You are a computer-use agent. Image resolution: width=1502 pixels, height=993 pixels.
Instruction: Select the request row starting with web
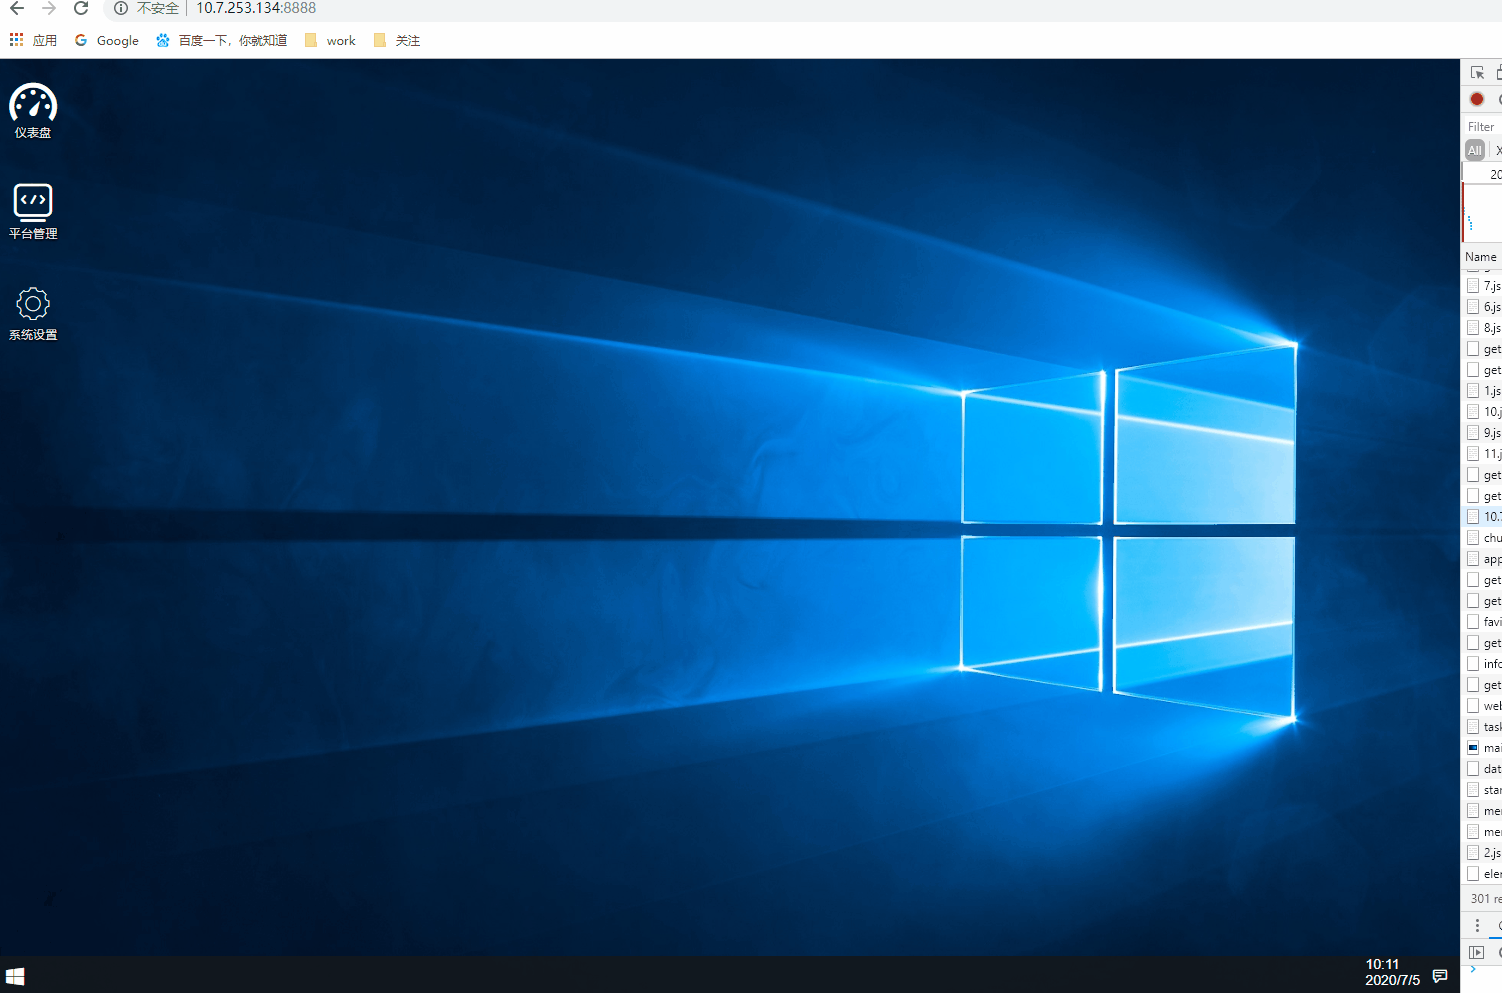coord(1483,706)
